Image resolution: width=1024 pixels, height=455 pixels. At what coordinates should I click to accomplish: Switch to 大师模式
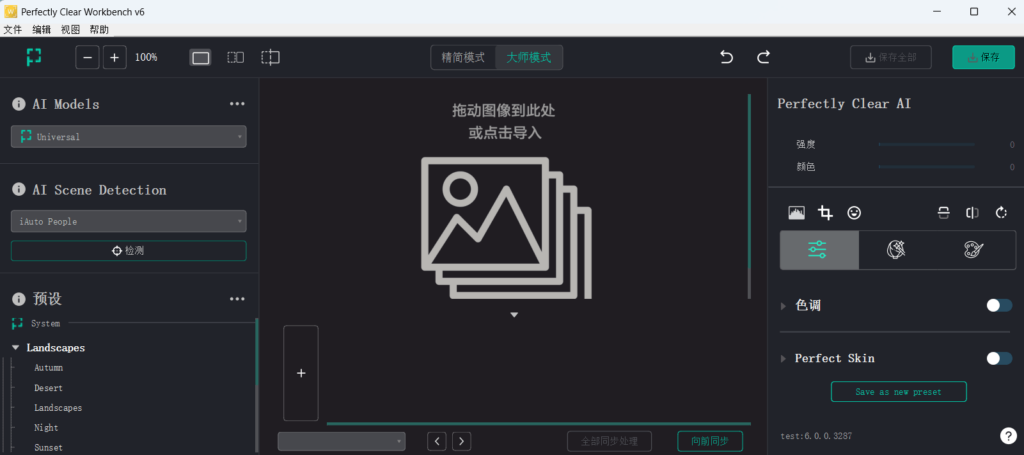(x=529, y=57)
